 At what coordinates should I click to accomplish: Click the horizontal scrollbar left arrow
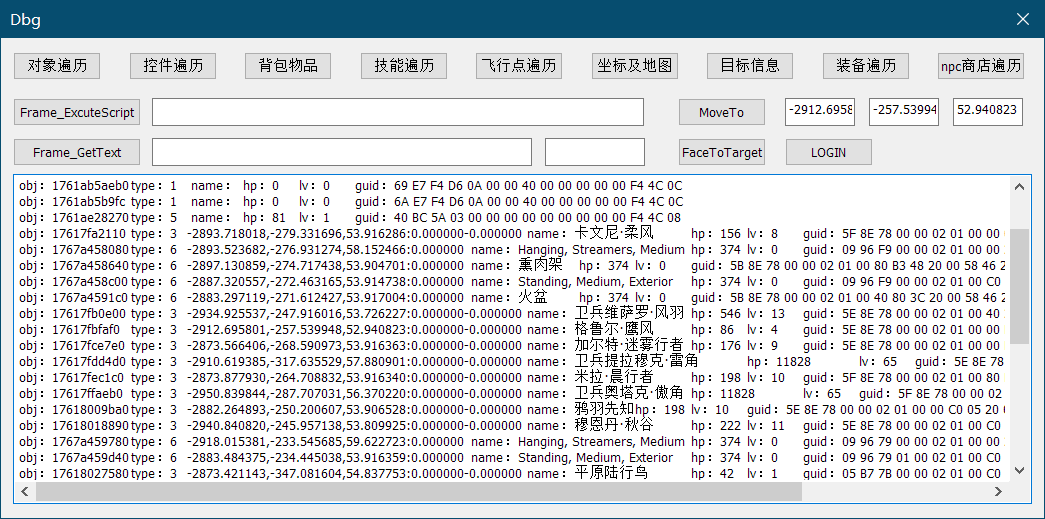[x=25, y=492]
